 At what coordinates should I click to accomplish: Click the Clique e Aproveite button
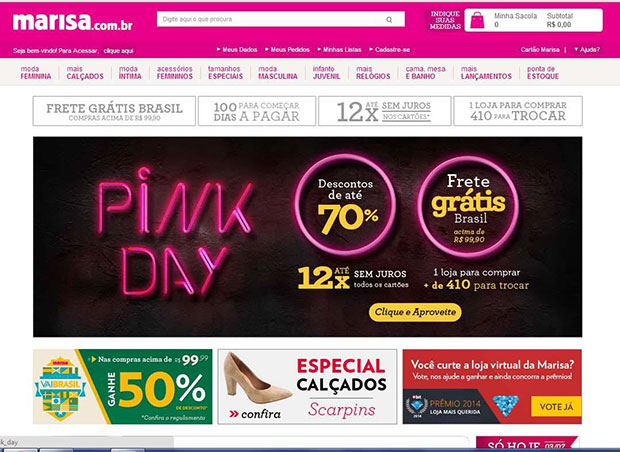click(415, 312)
